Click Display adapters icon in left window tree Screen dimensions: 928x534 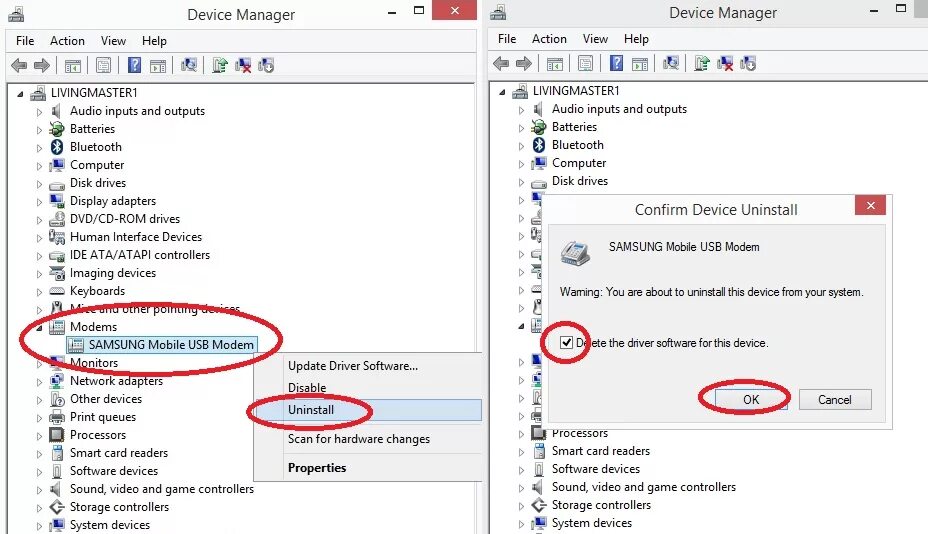57,201
